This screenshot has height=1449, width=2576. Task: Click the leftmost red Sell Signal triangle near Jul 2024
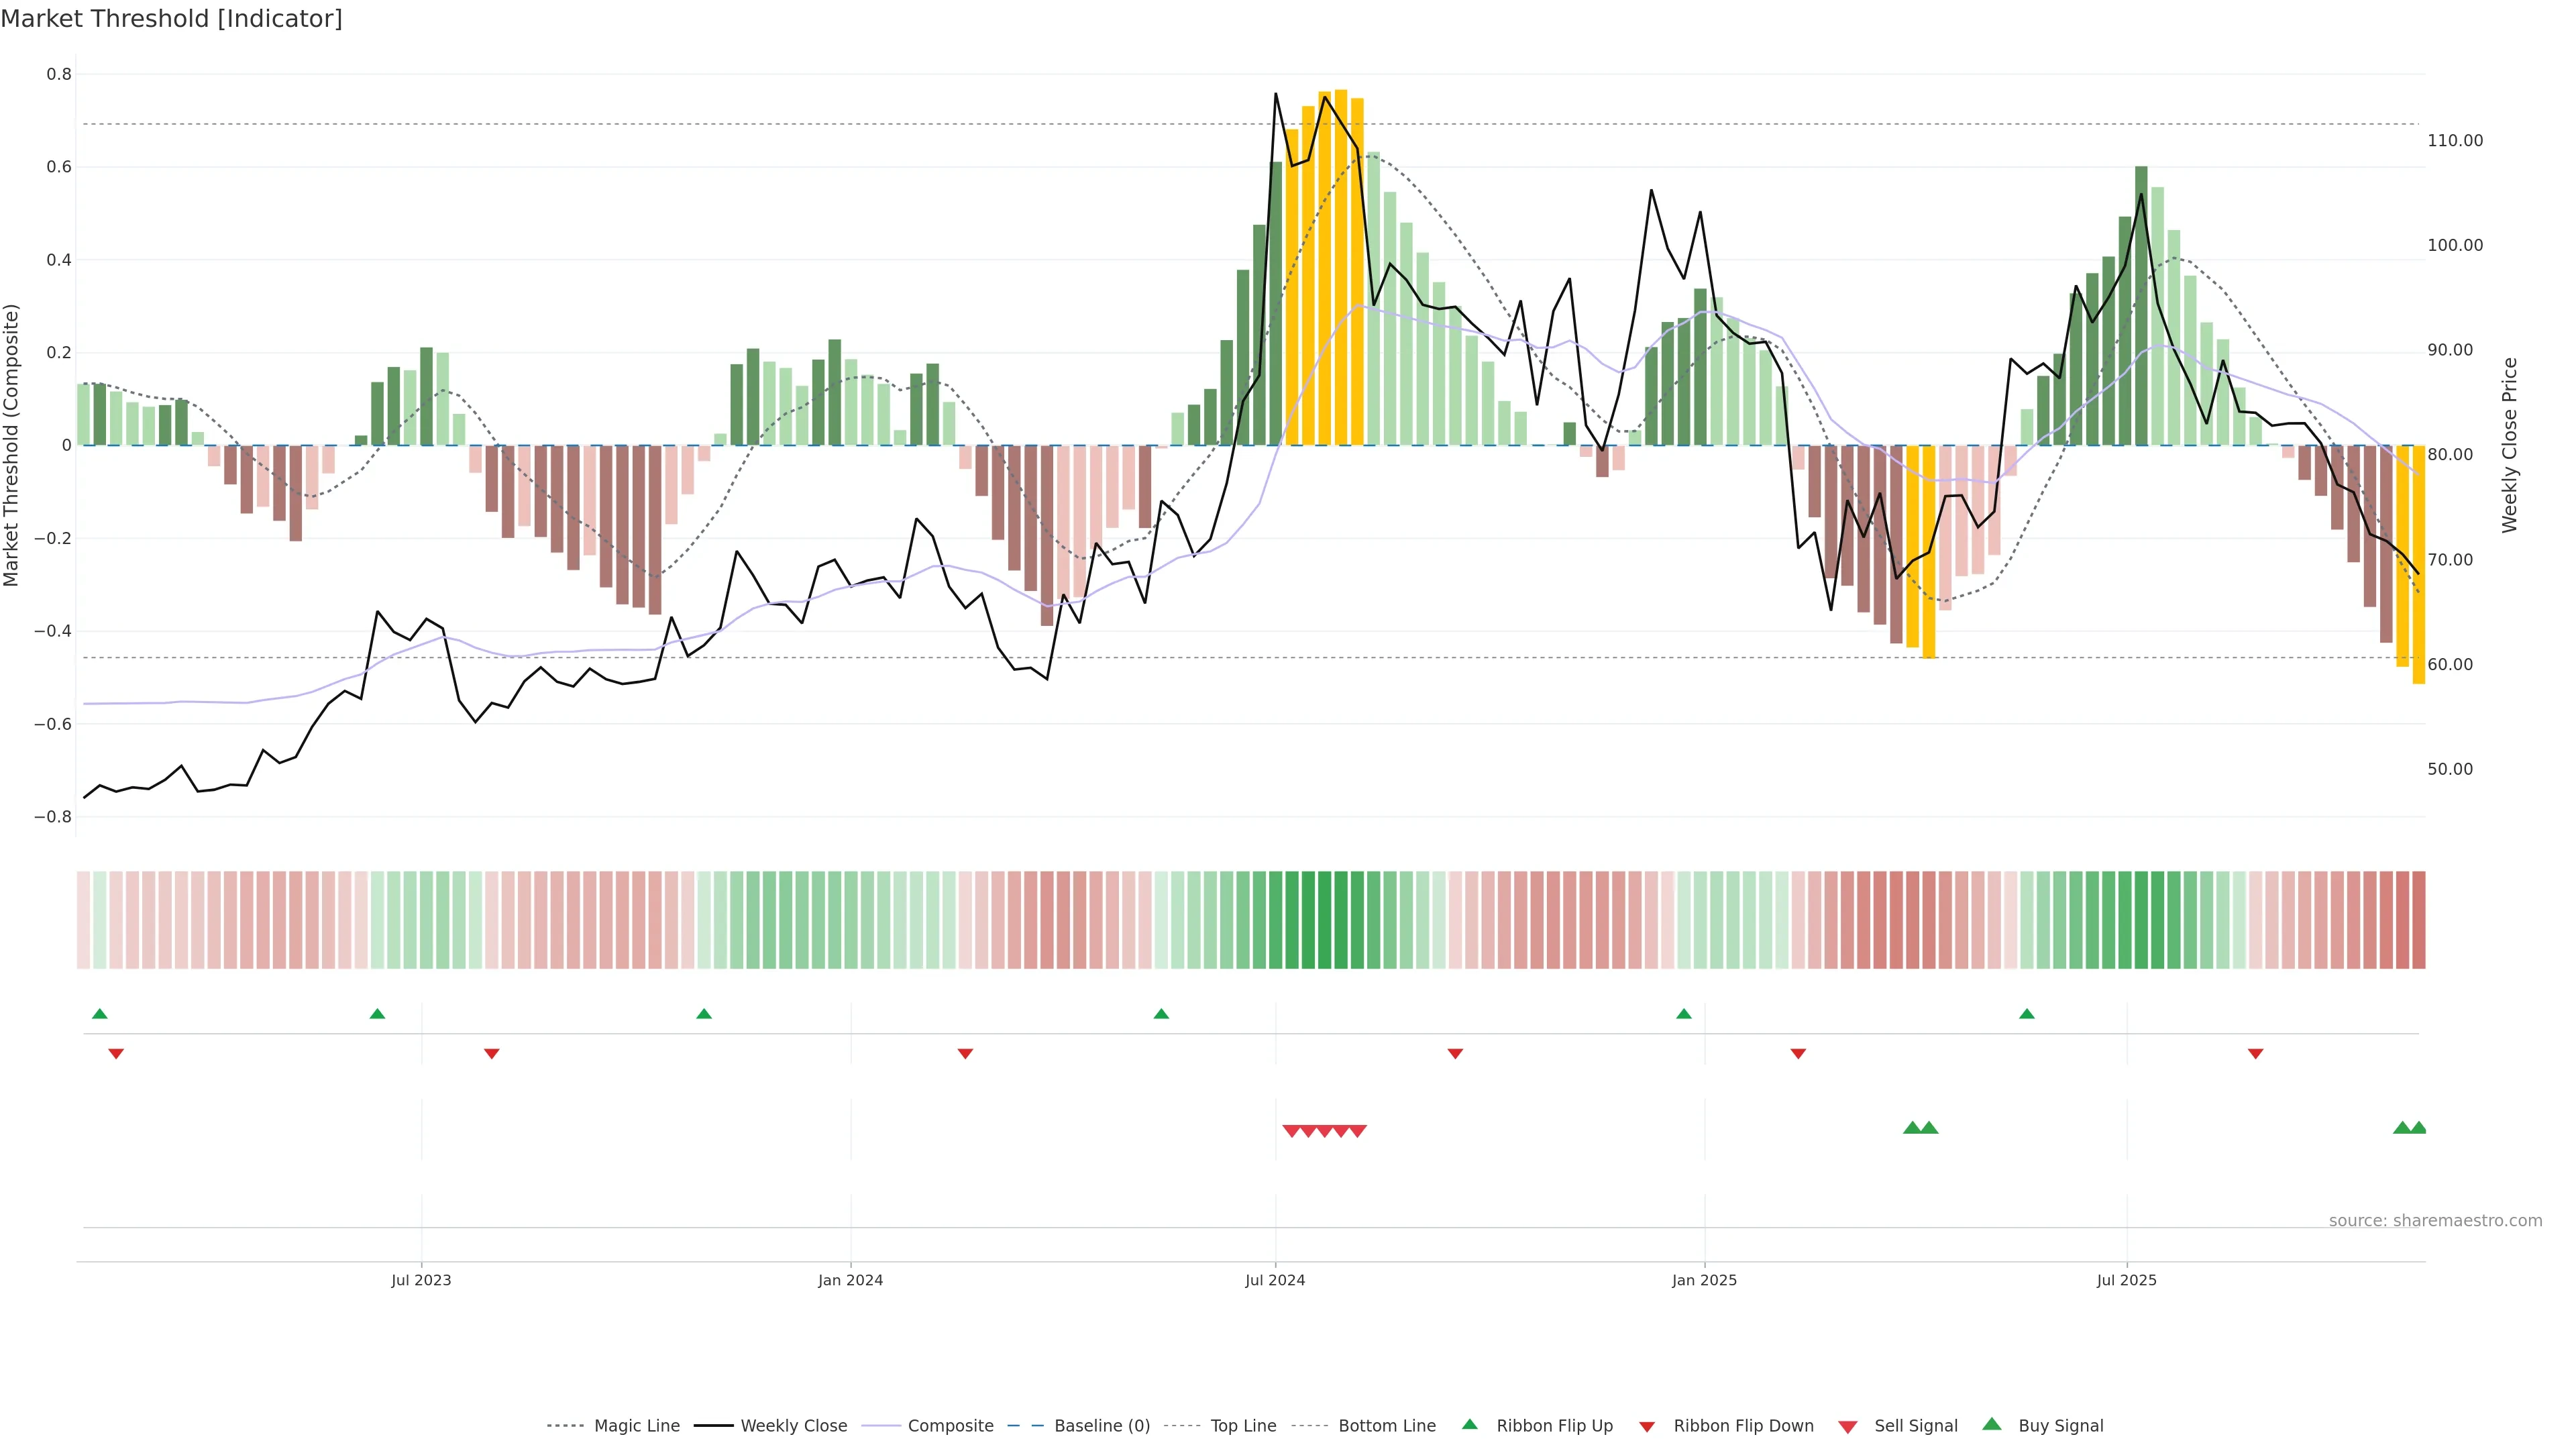click(1291, 1131)
